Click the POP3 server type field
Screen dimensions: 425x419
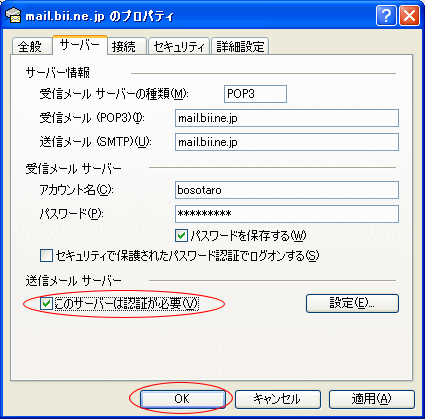click(255, 94)
